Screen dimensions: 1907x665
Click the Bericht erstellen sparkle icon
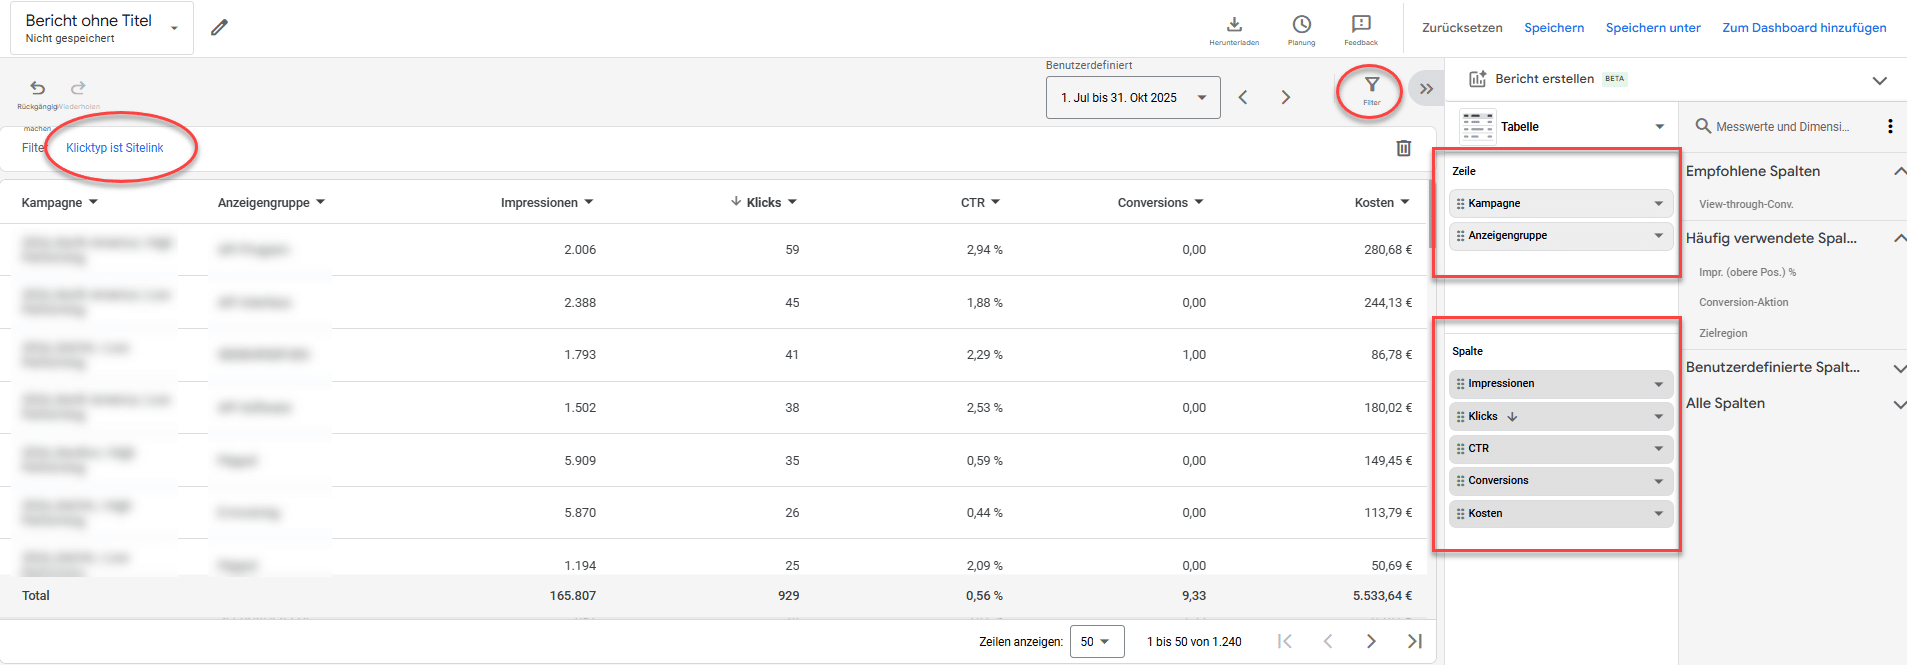tap(1477, 79)
